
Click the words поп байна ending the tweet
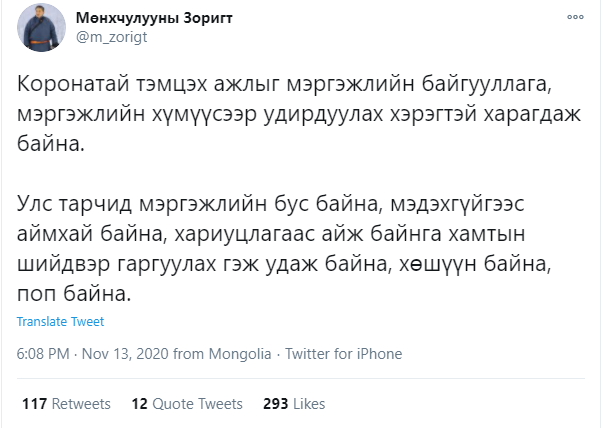[75, 295]
